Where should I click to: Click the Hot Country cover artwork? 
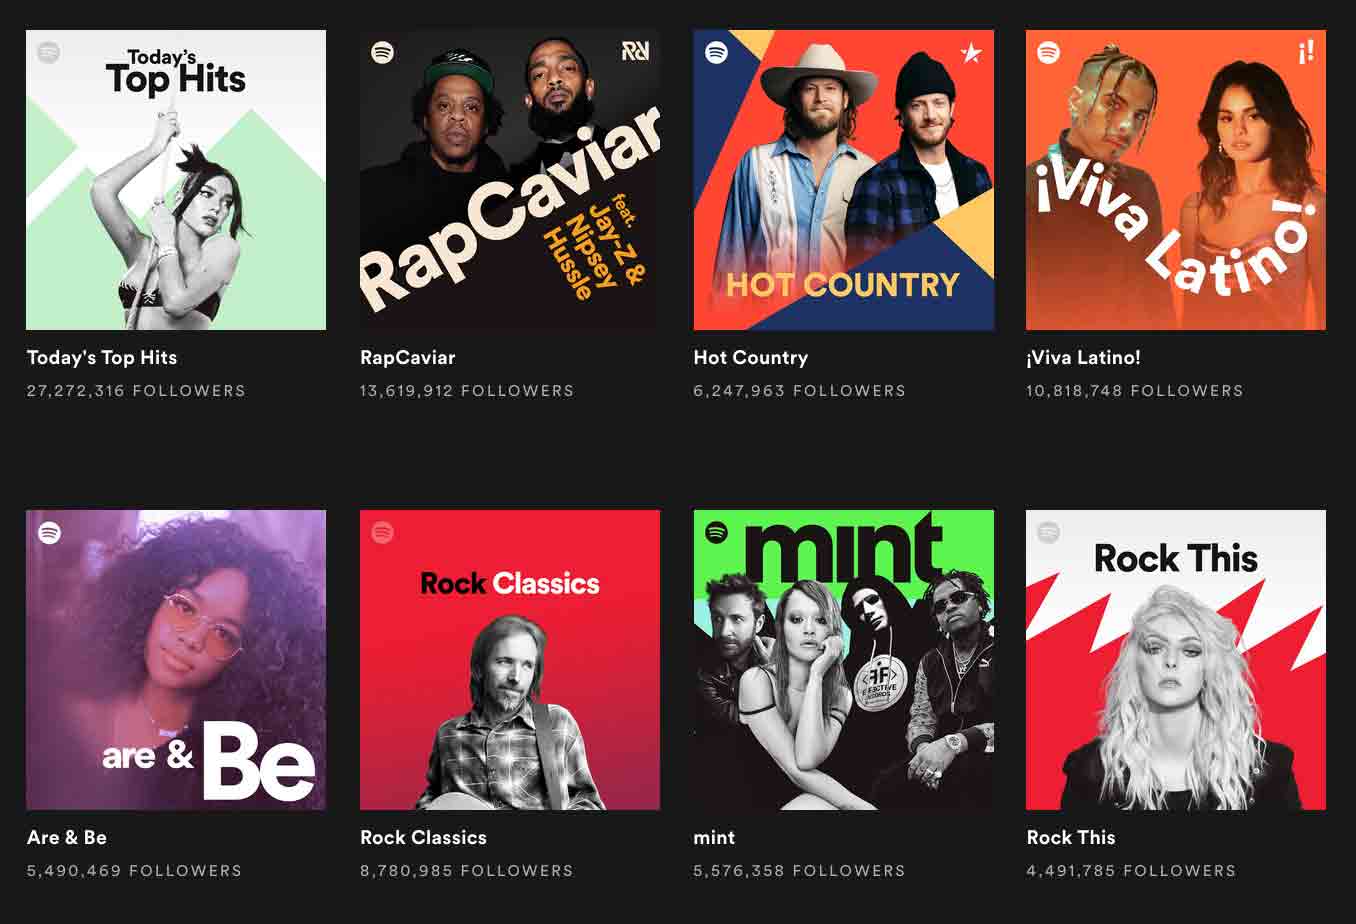843,180
